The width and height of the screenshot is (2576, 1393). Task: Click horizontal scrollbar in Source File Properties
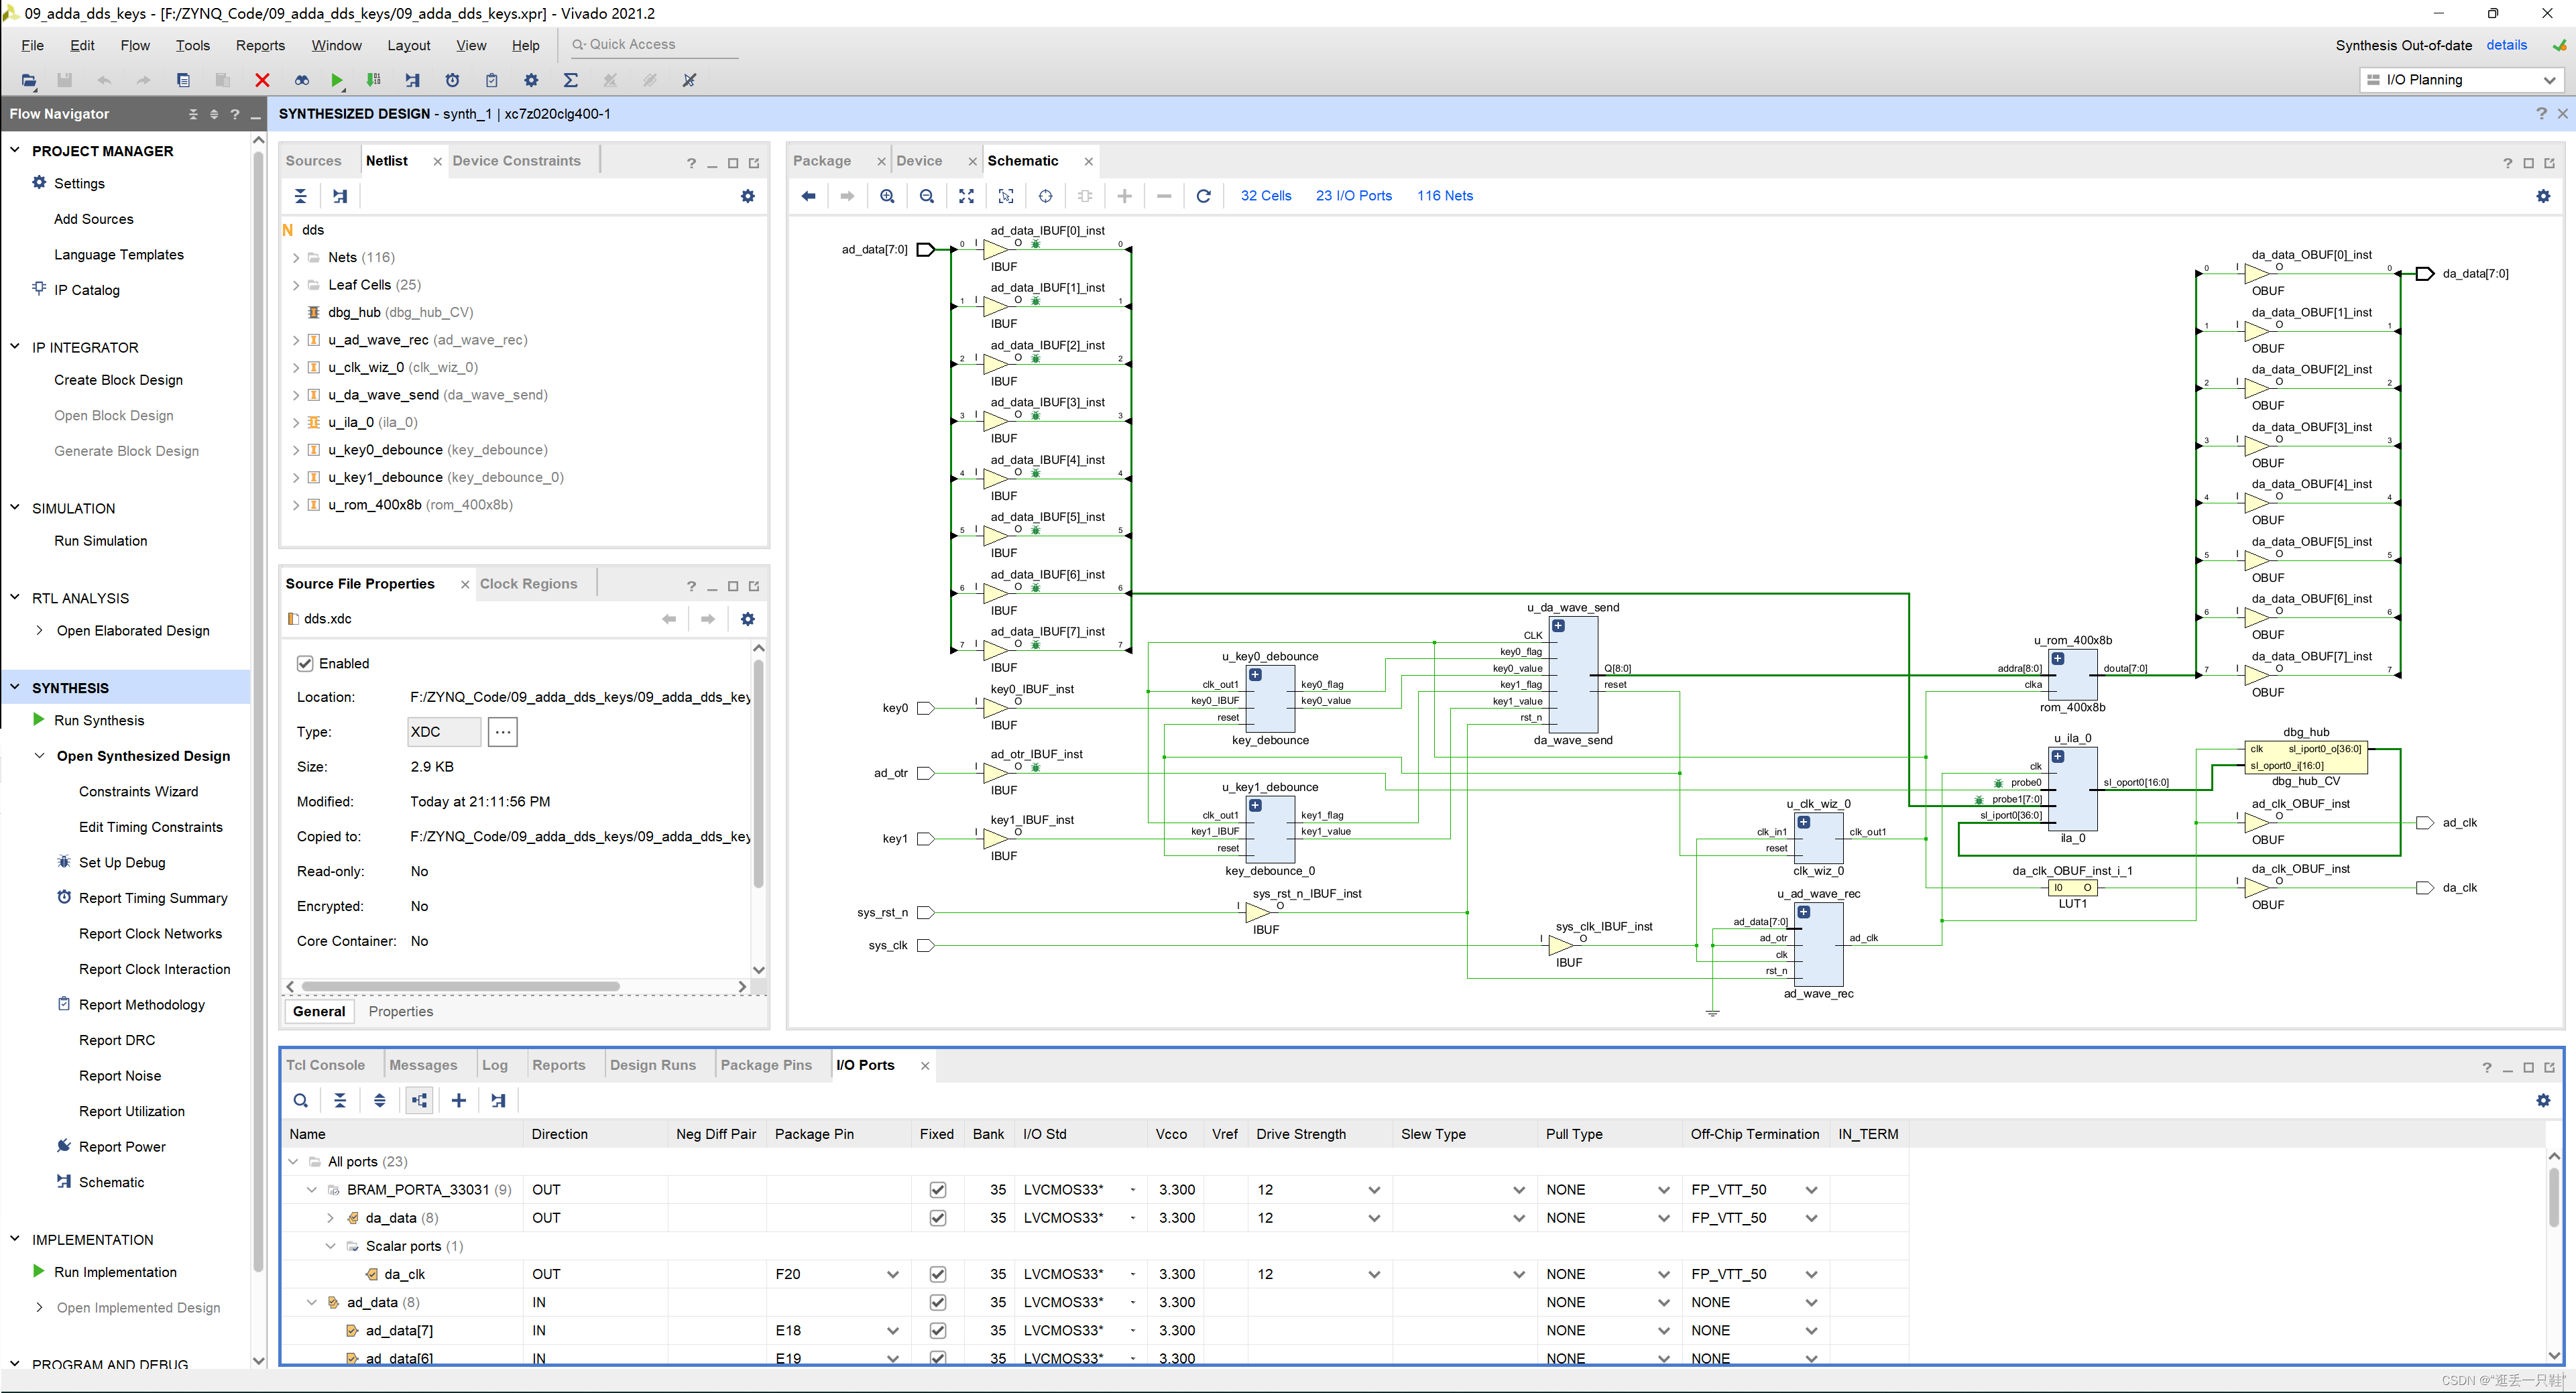click(460, 986)
